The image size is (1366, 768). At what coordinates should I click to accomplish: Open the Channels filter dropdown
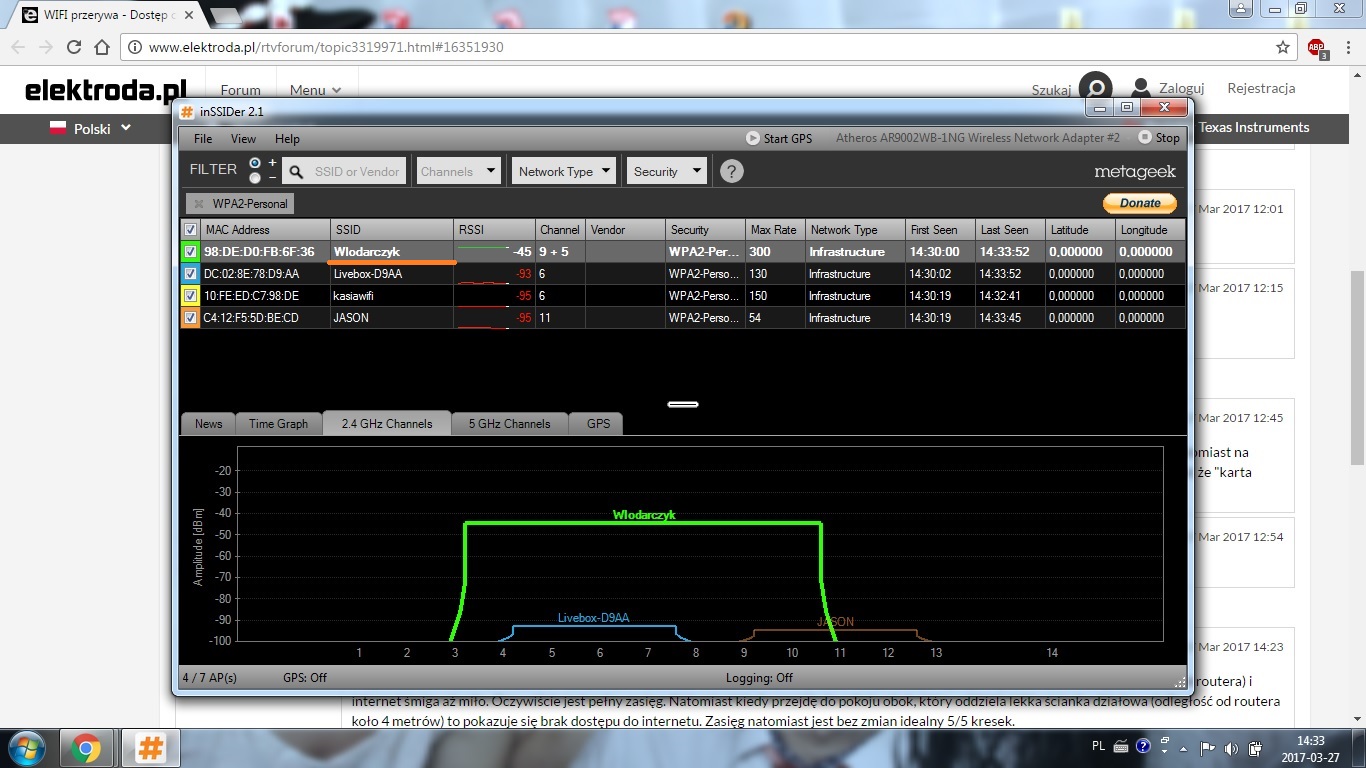[458, 171]
